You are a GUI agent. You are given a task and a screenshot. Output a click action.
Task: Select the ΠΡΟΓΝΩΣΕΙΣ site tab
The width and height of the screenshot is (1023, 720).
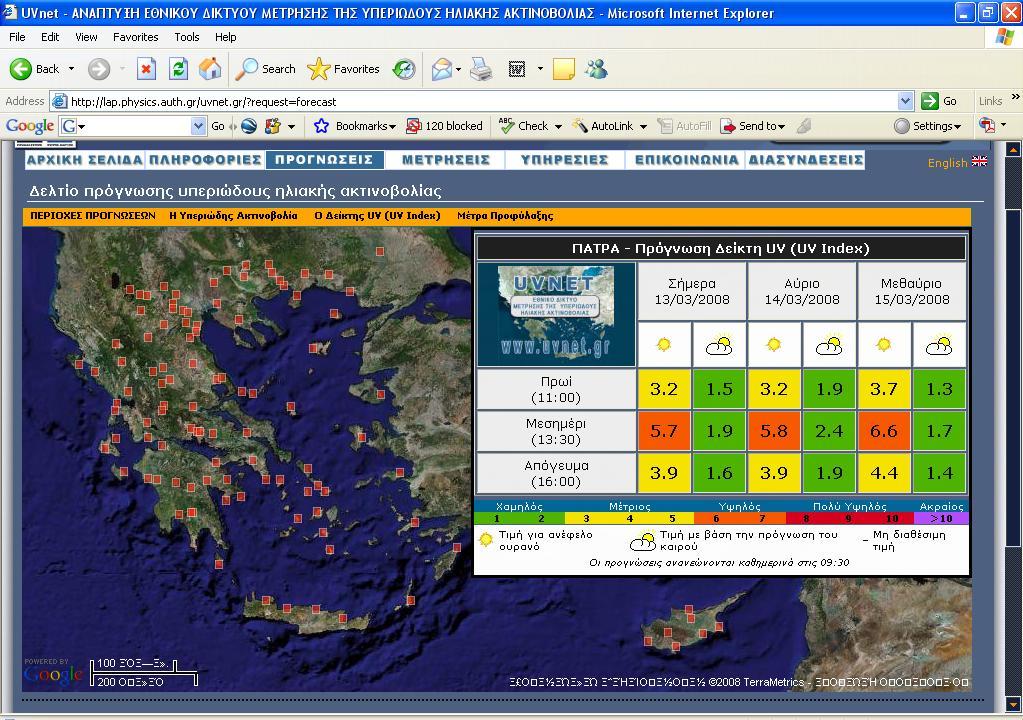pyautogui.click(x=324, y=160)
